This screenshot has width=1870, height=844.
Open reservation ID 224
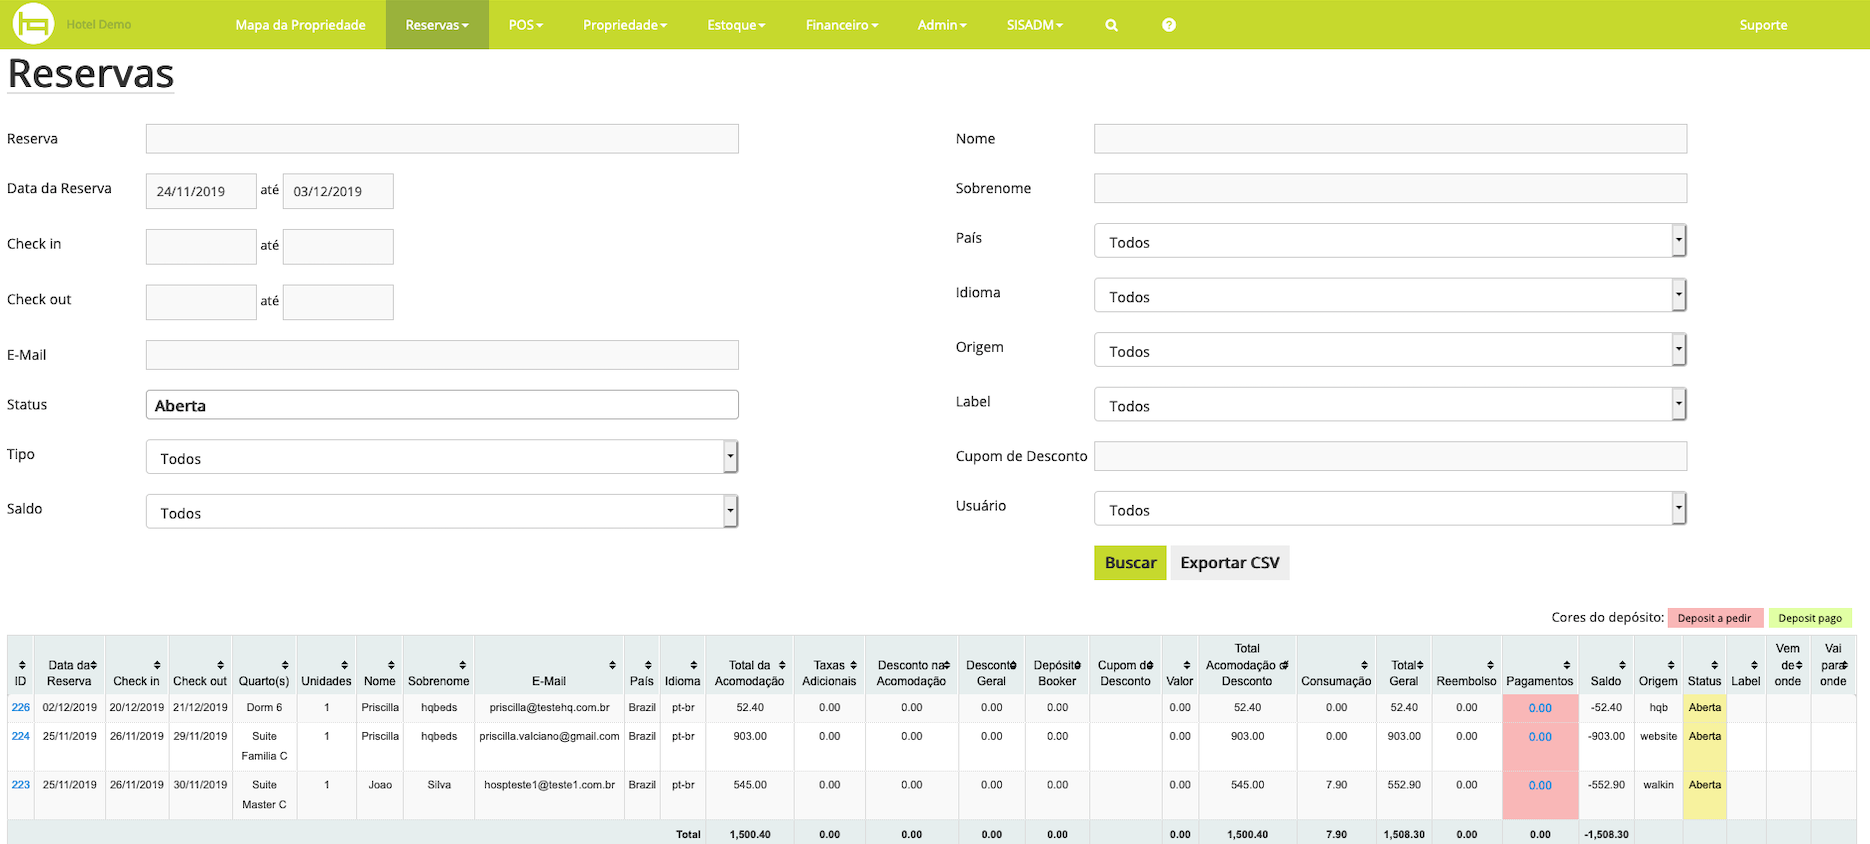click(x=21, y=736)
